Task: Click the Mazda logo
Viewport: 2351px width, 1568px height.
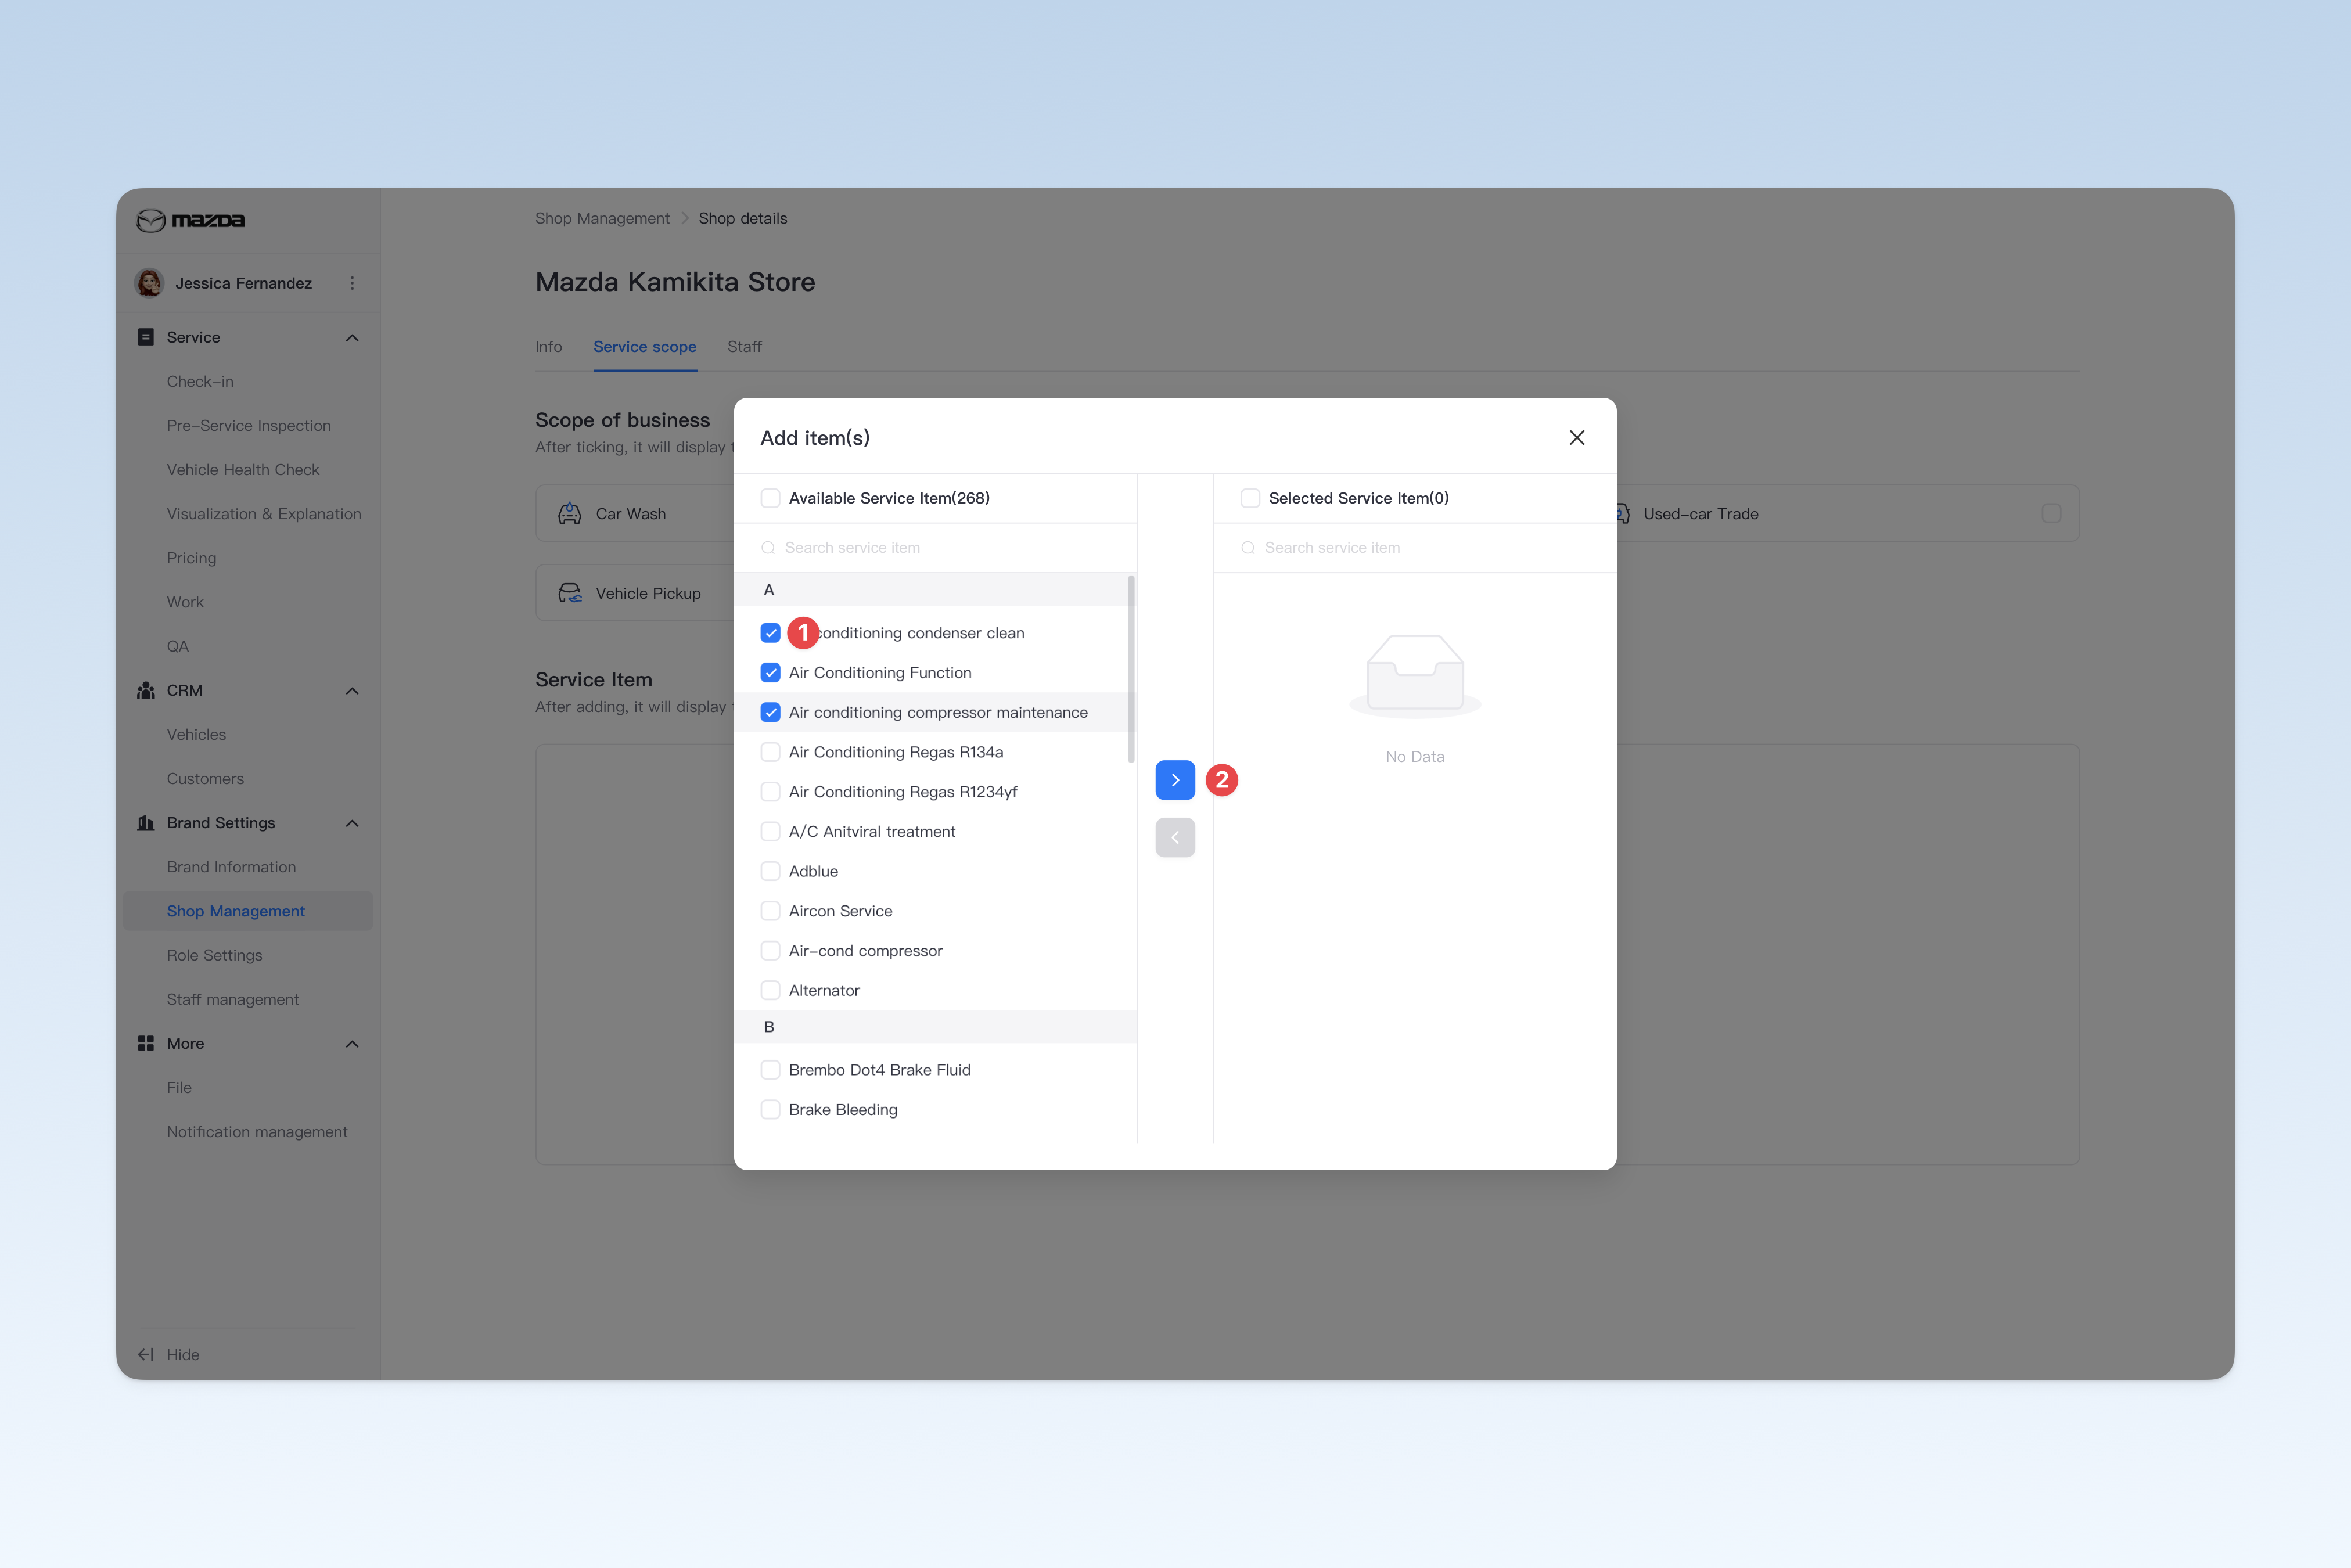Action: coord(191,220)
